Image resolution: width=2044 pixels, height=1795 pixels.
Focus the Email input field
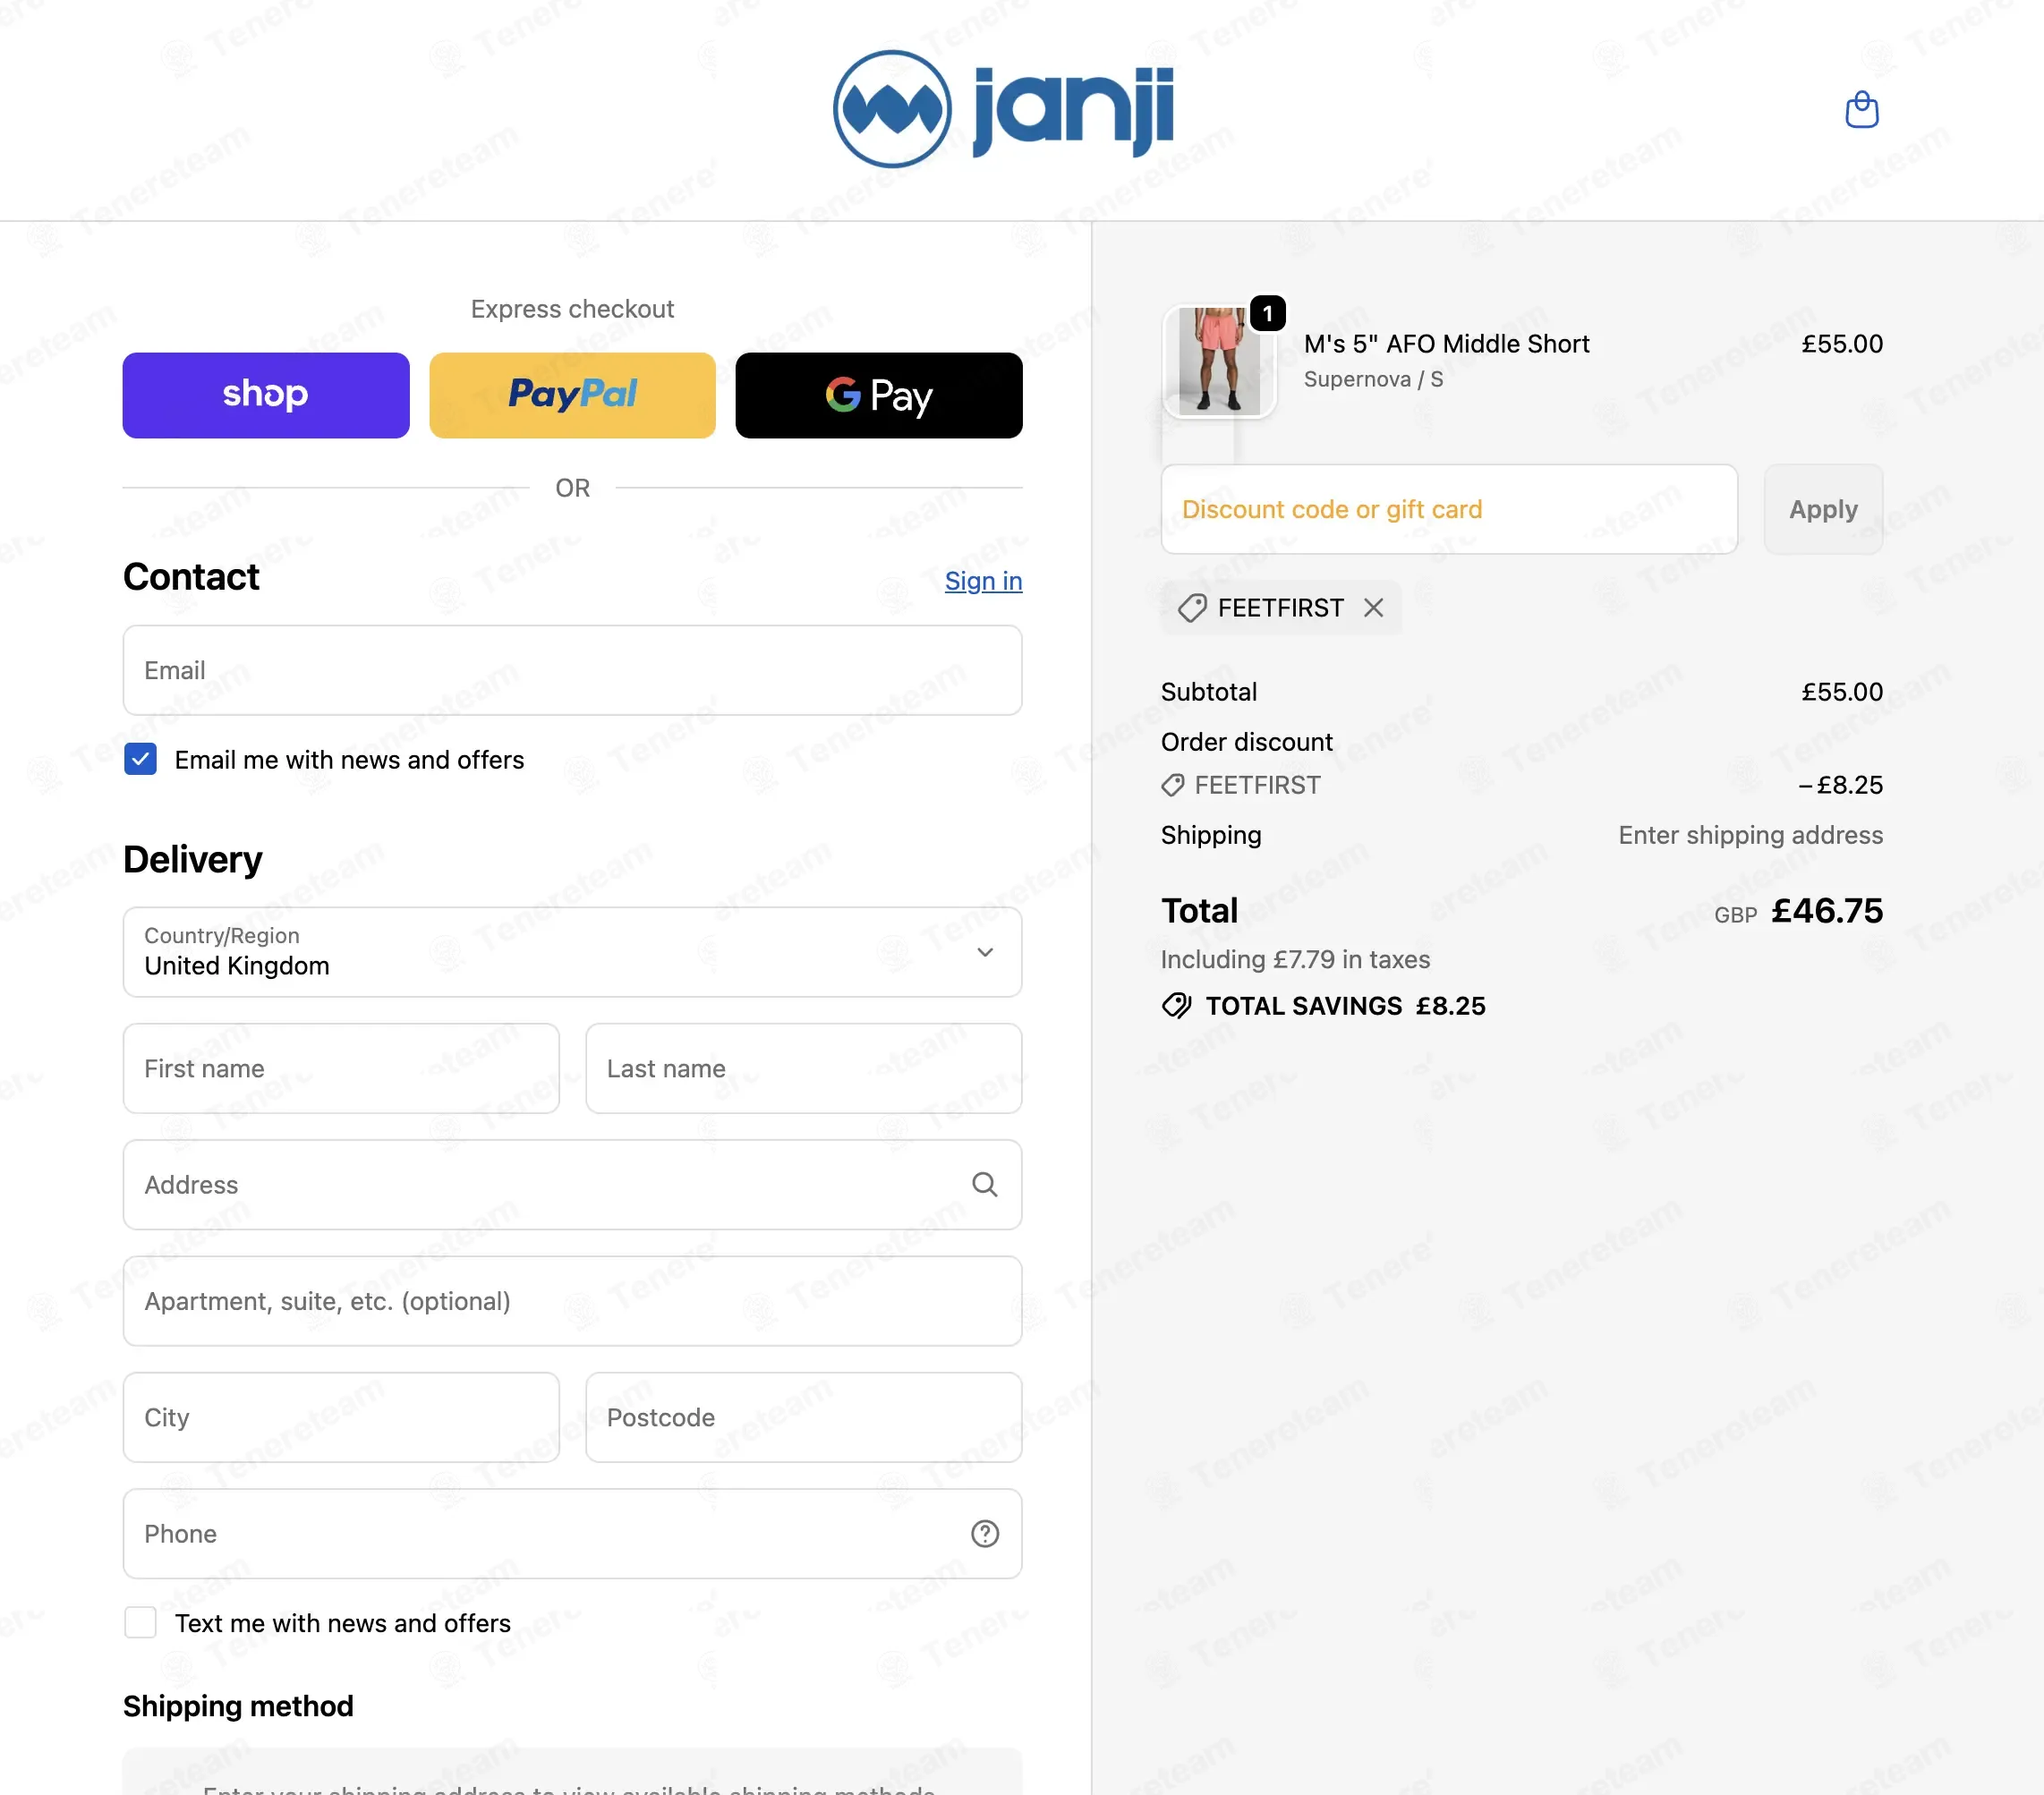click(x=572, y=670)
